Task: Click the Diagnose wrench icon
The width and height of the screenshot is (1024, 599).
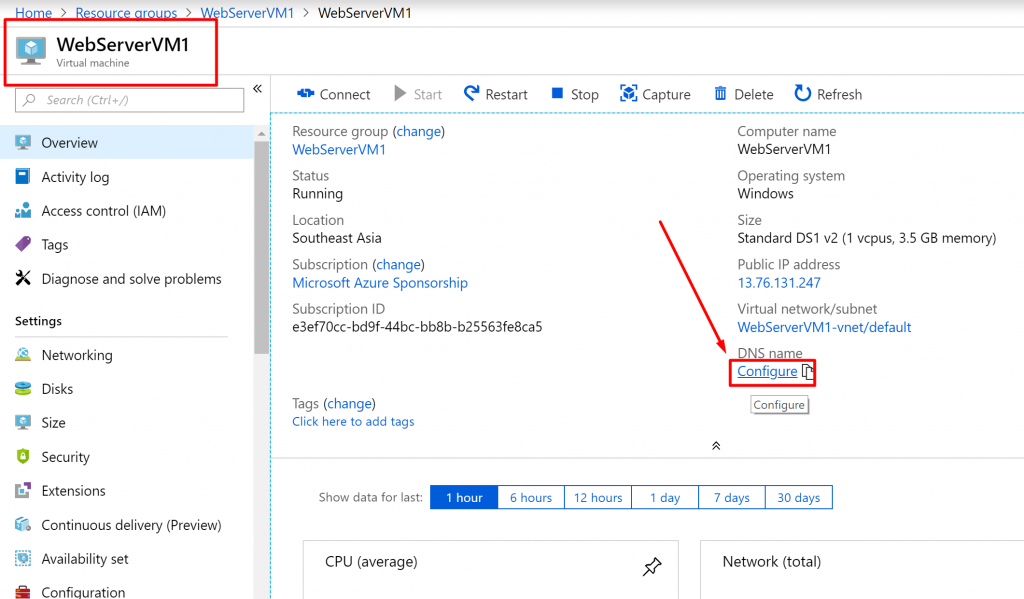Action: pos(23,278)
